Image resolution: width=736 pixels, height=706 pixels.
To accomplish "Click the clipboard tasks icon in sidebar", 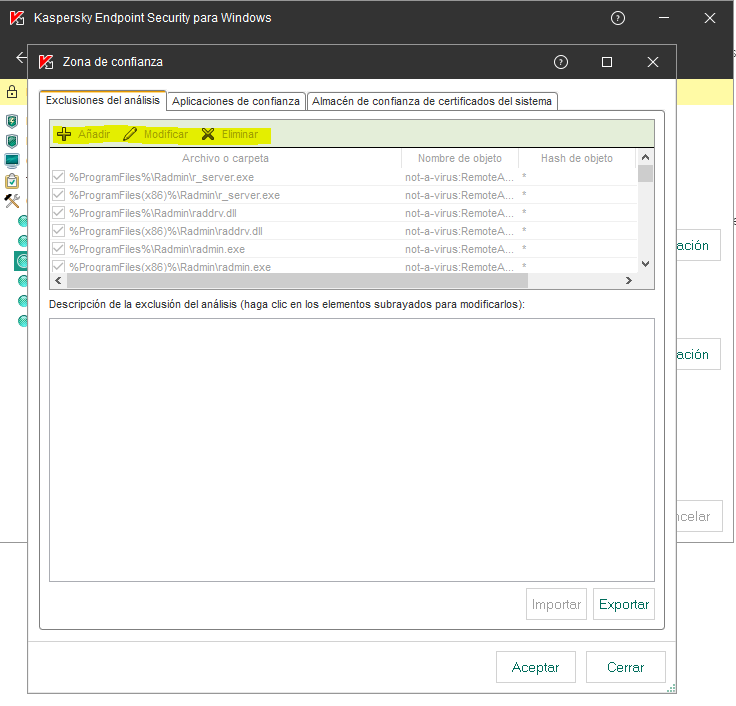I will coord(12,181).
